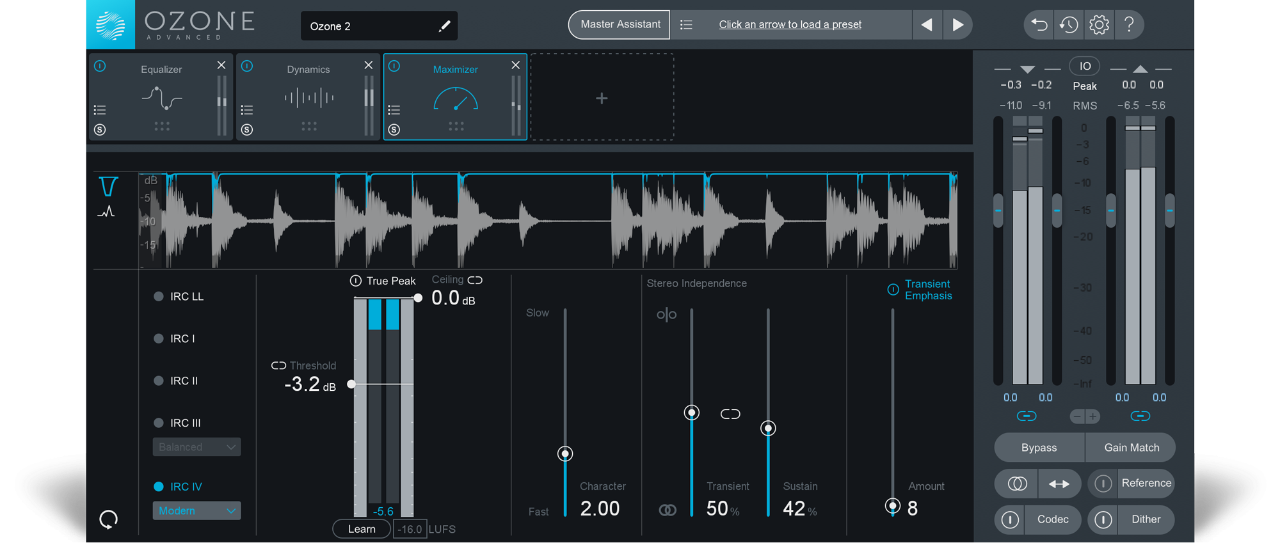Solo the Dynamics module
The height and width of the screenshot is (552, 1280).
tap(247, 130)
